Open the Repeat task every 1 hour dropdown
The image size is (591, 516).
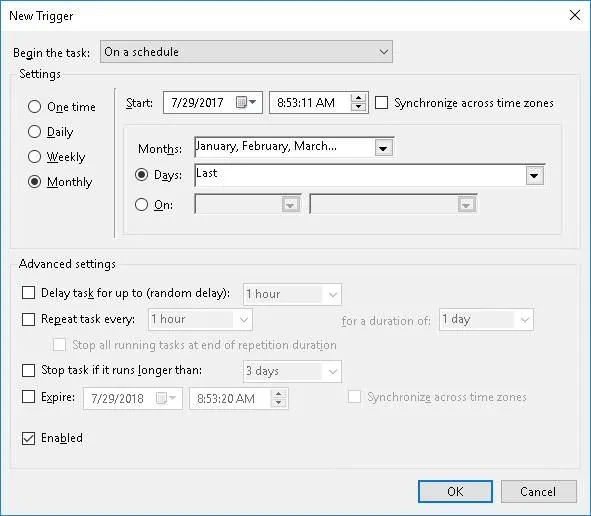pyautogui.click(x=200, y=320)
